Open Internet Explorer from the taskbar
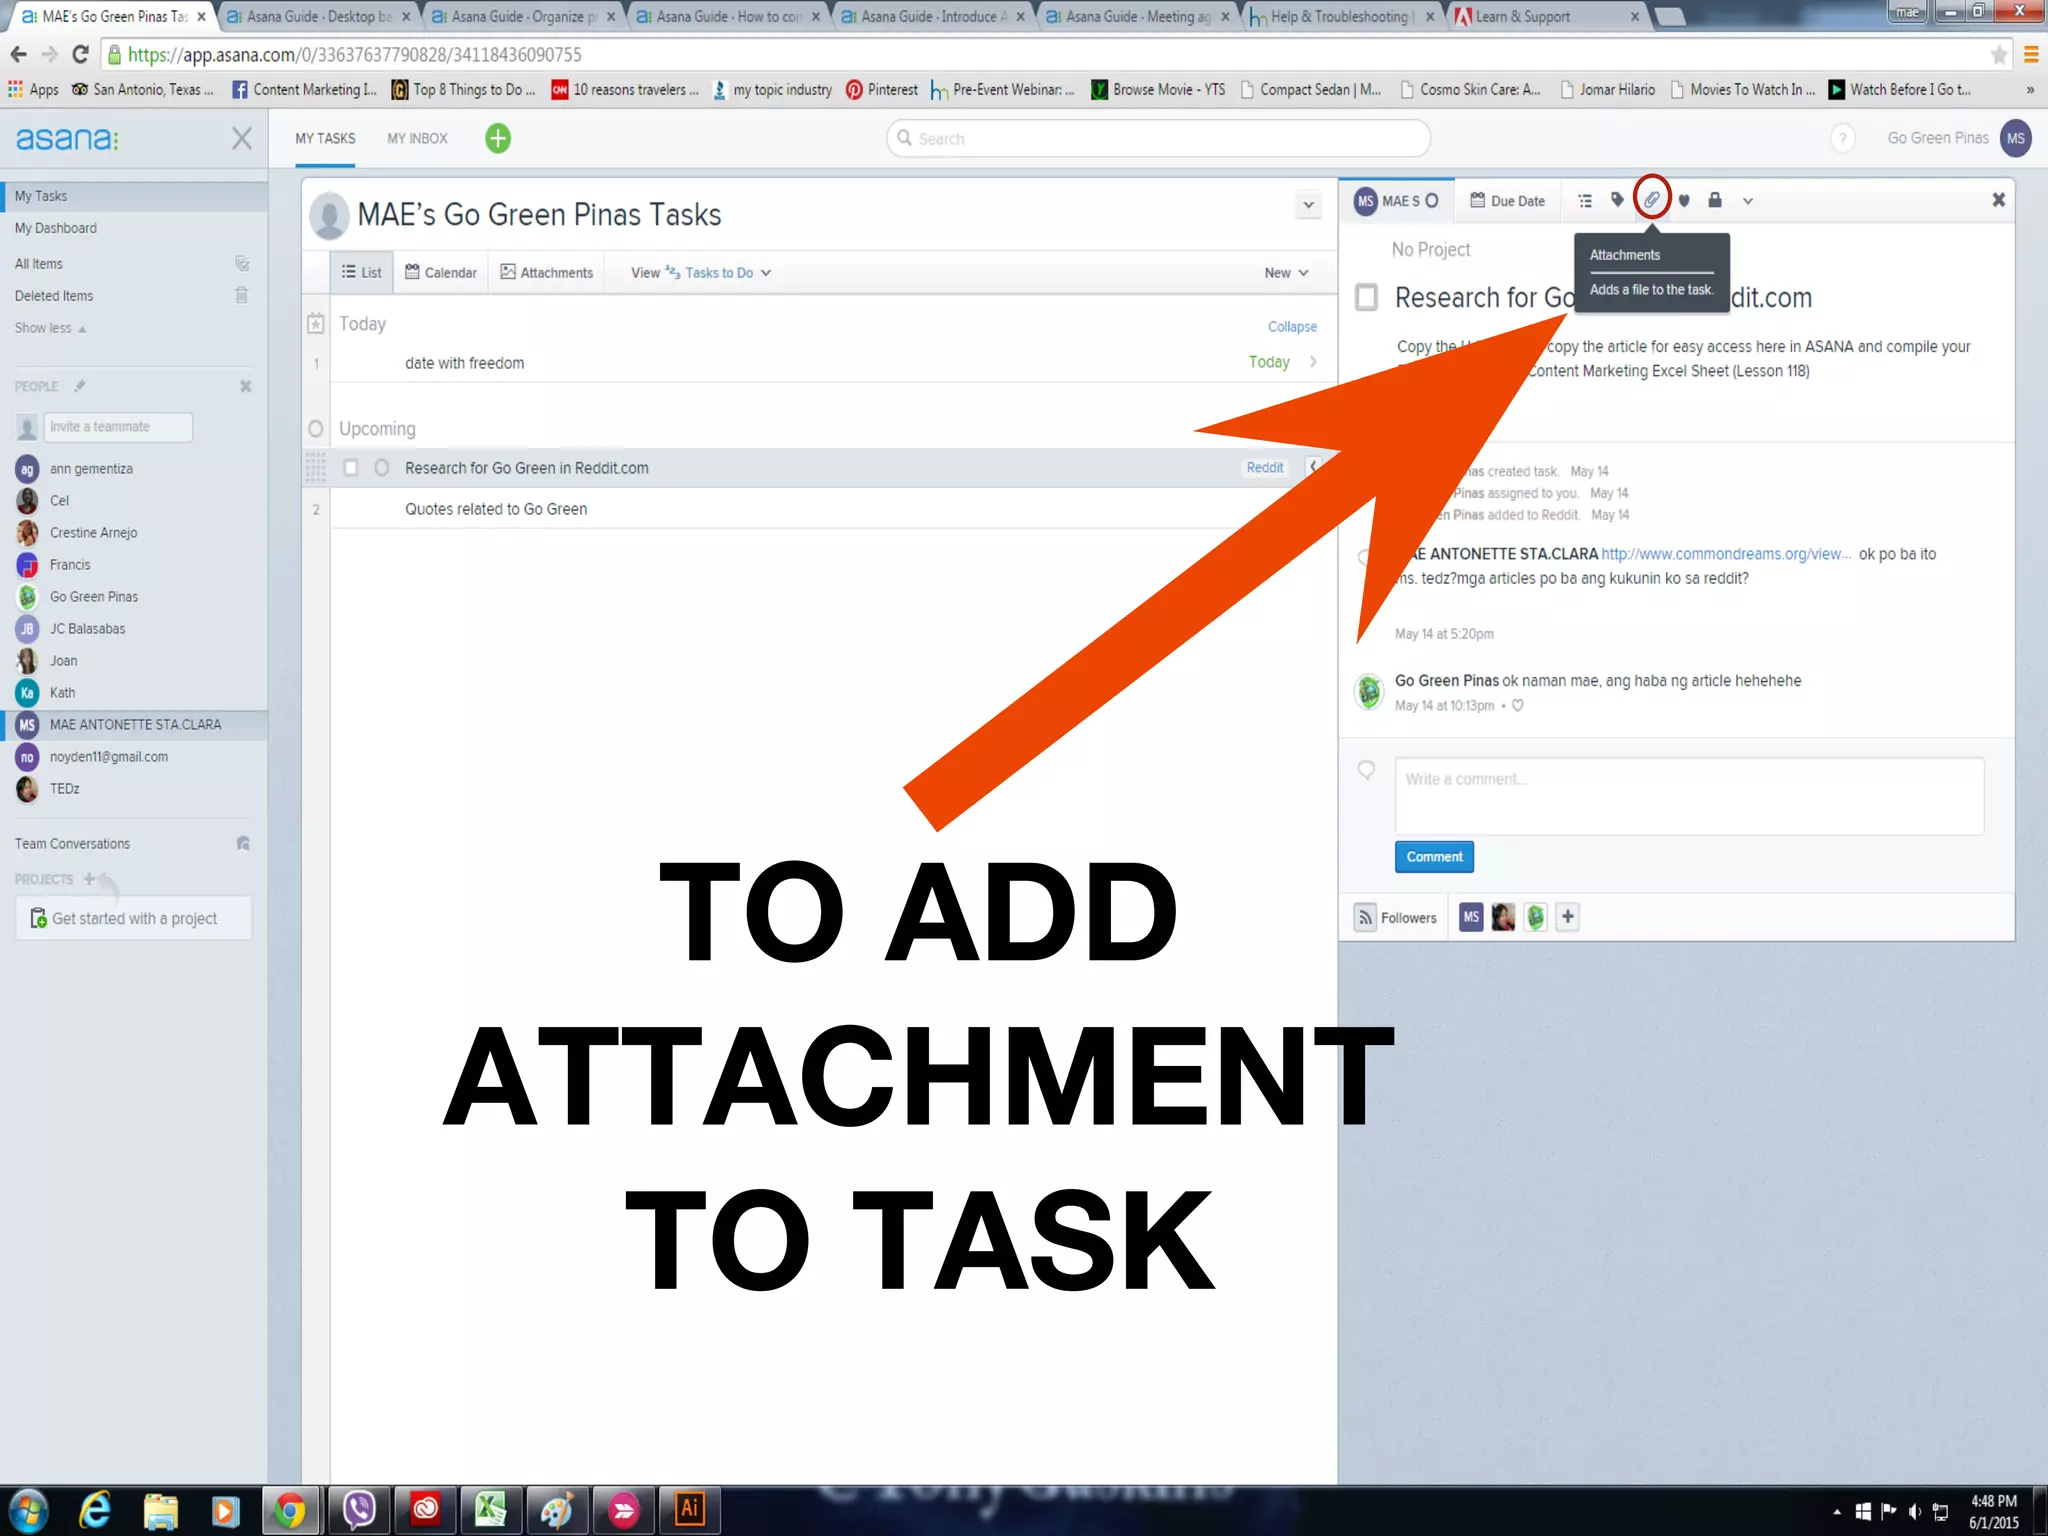The height and width of the screenshot is (1536, 2048). click(x=95, y=1509)
